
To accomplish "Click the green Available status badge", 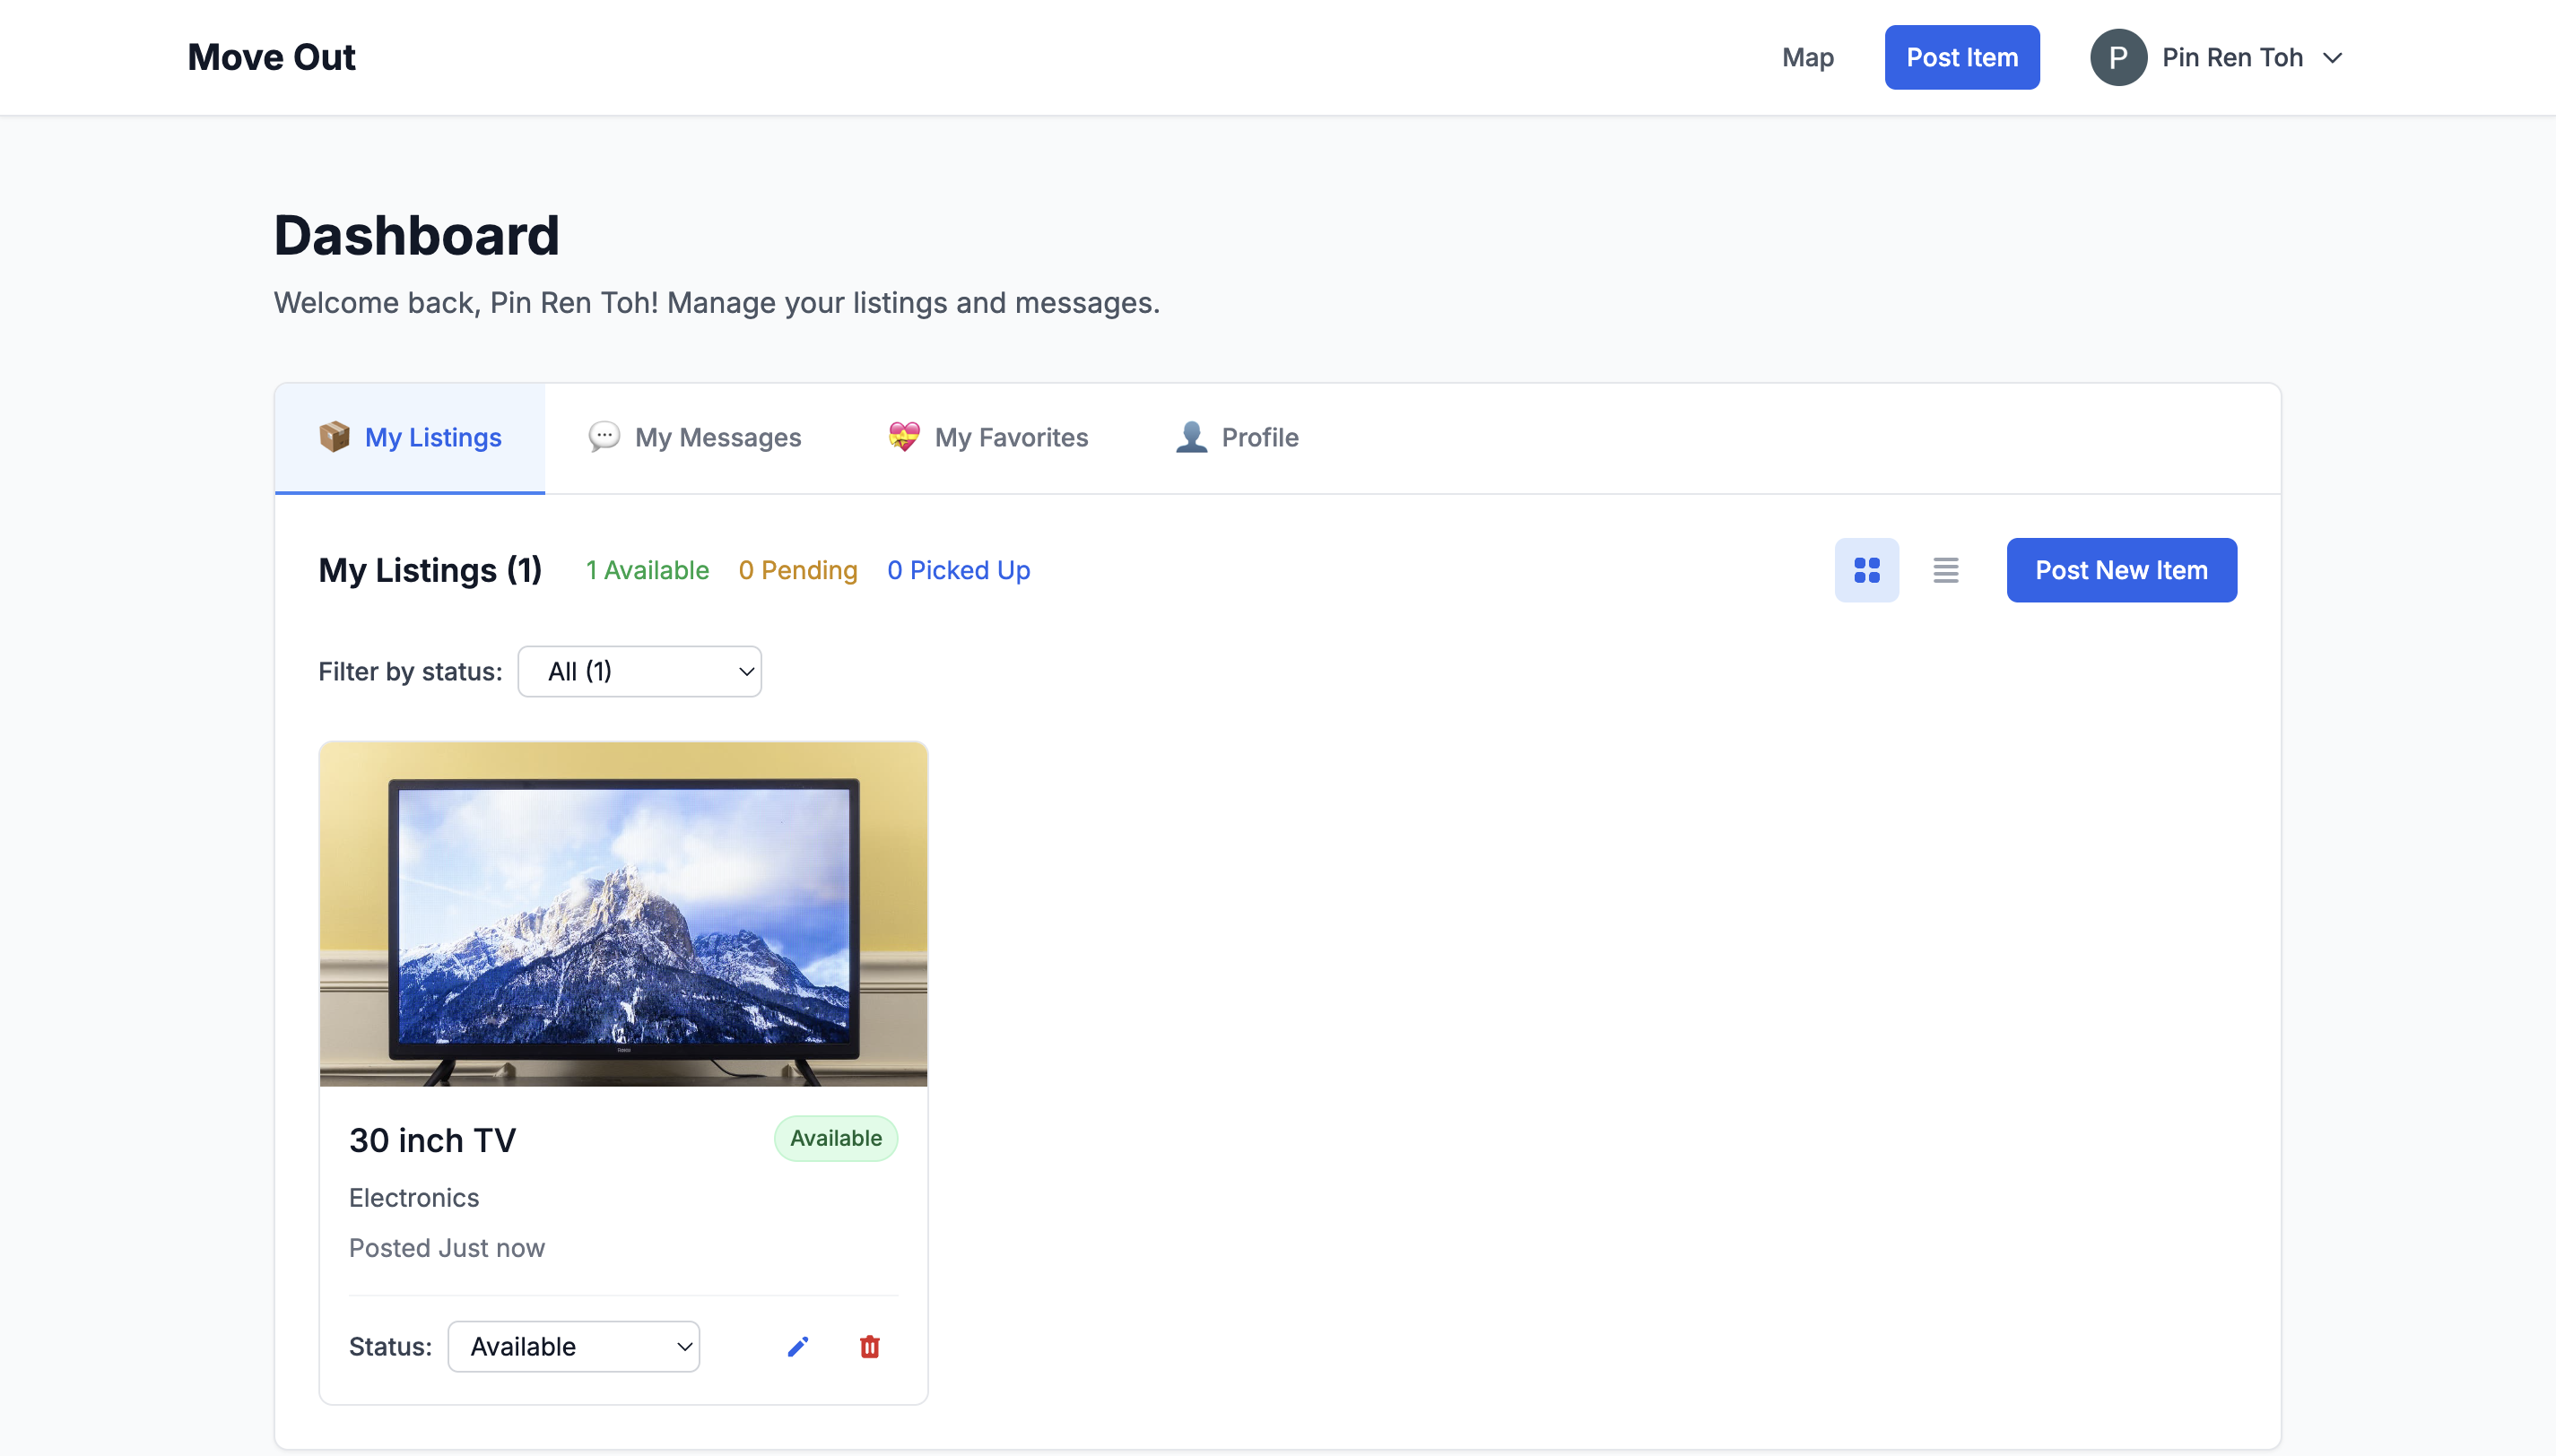I will (835, 1138).
